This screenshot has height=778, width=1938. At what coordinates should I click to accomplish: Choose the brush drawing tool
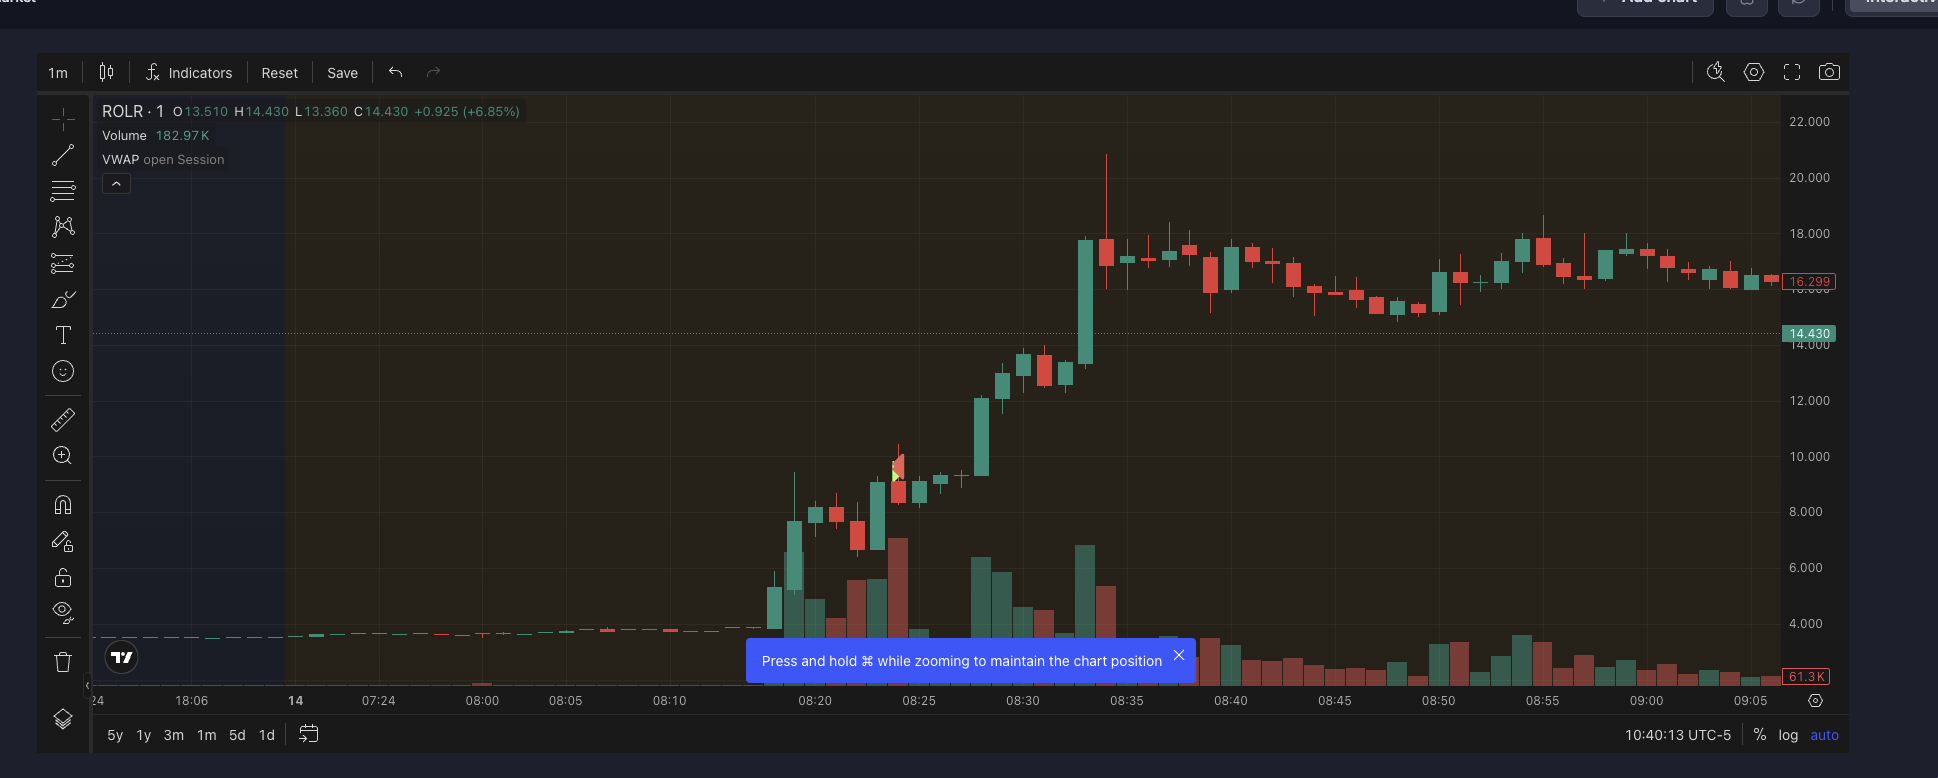click(63, 300)
